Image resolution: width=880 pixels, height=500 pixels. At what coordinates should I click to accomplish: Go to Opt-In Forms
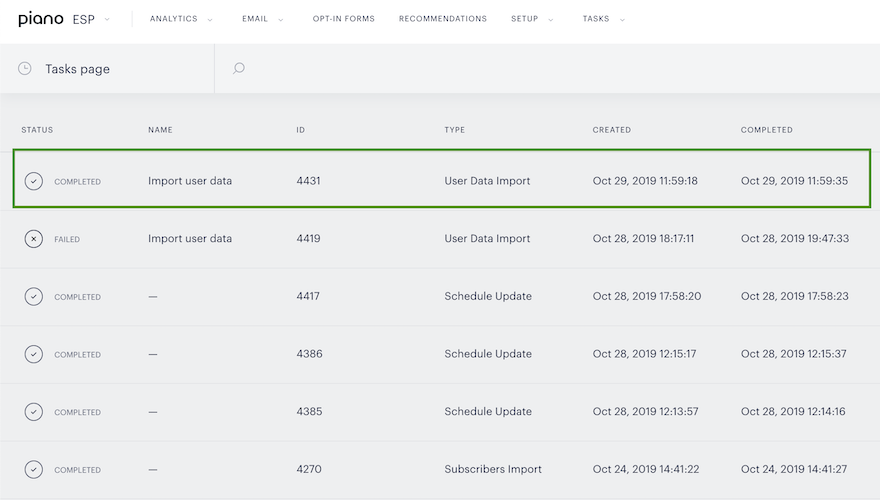(343, 19)
